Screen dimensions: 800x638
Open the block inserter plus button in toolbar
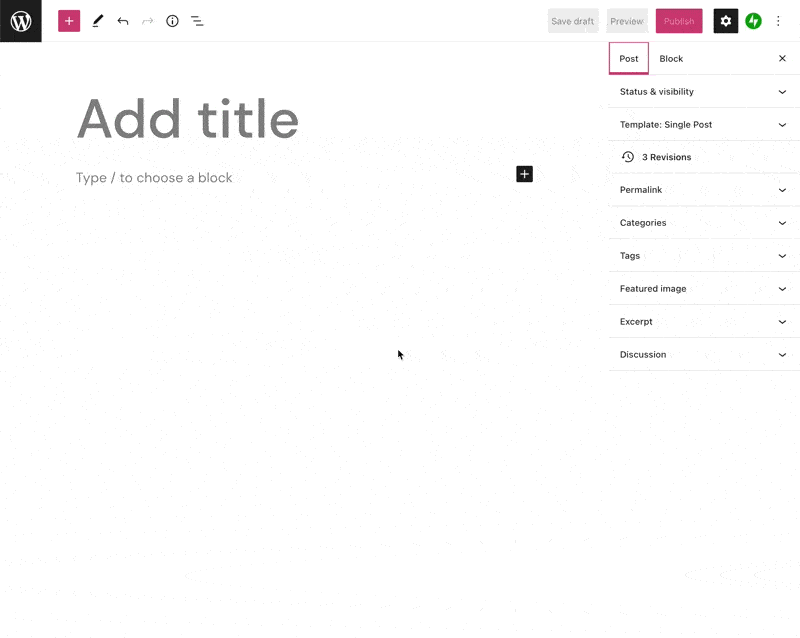[69, 21]
